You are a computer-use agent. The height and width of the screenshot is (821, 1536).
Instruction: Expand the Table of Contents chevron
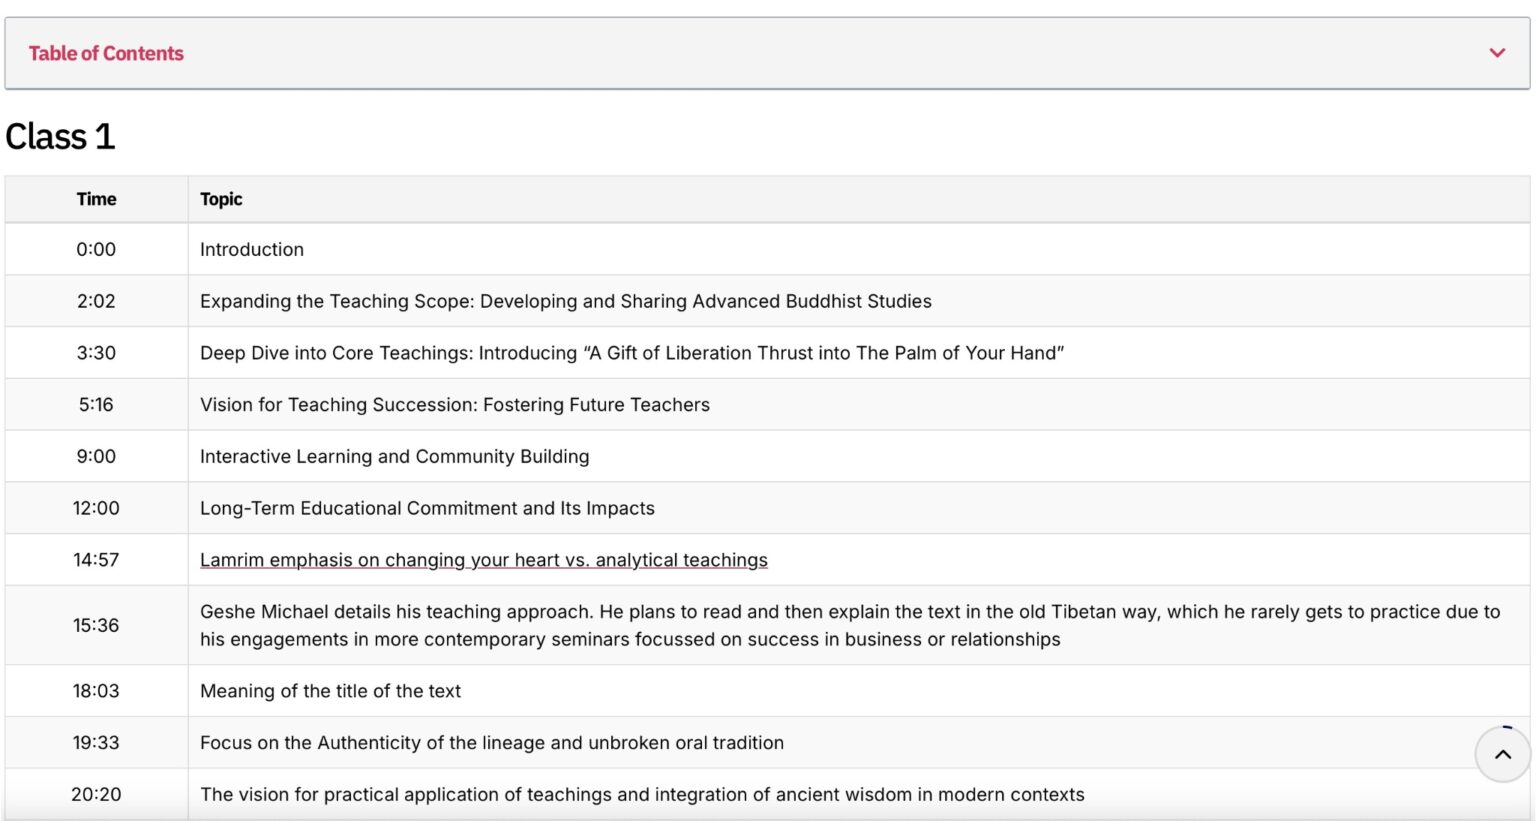[x=1496, y=53]
